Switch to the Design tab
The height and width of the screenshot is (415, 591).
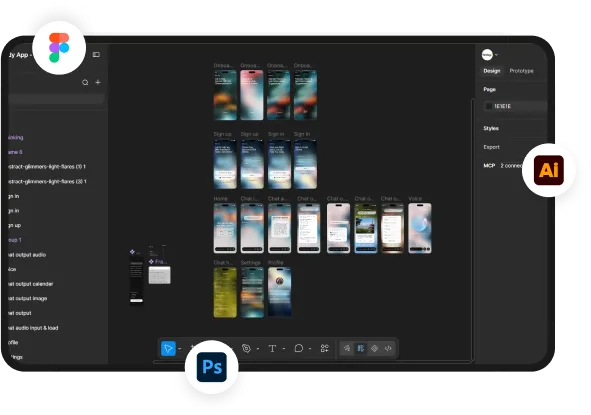point(492,71)
